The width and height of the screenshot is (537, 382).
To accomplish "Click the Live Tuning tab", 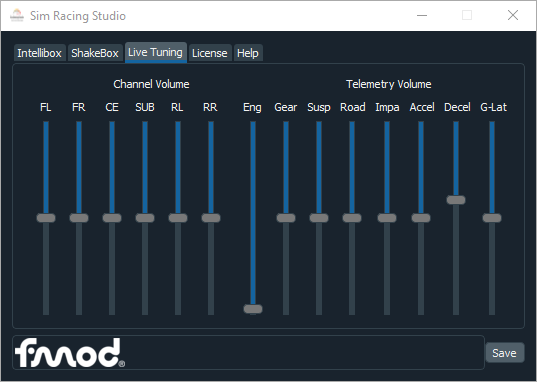I will point(155,52).
